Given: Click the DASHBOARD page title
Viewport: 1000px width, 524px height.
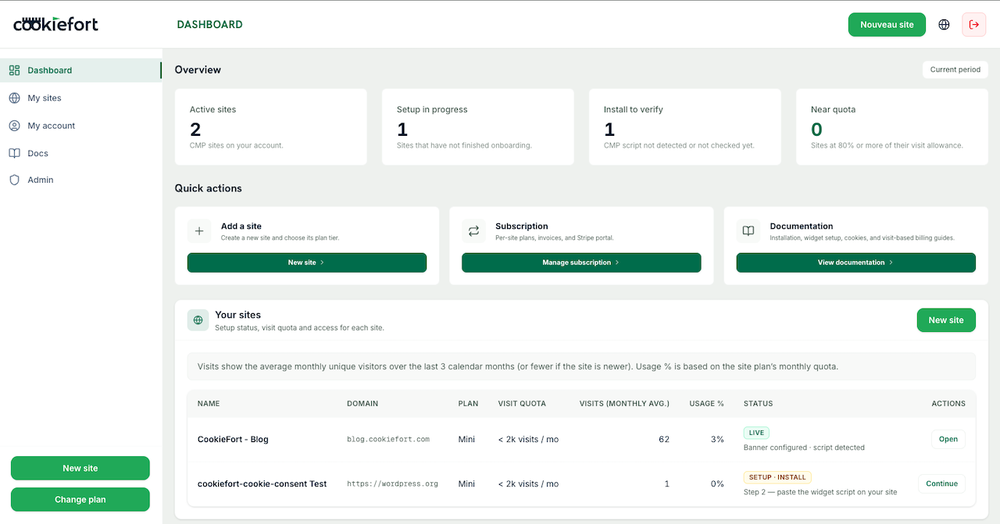Looking at the screenshot, I should tap(210, 24).
